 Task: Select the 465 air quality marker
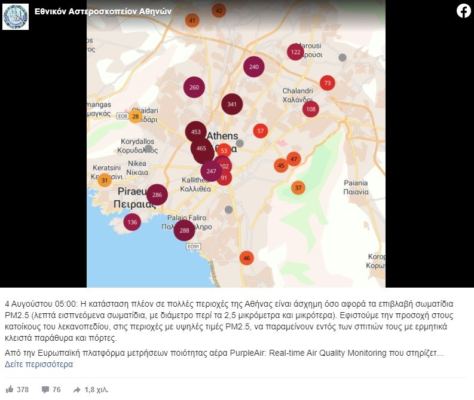tap(202, 149)
